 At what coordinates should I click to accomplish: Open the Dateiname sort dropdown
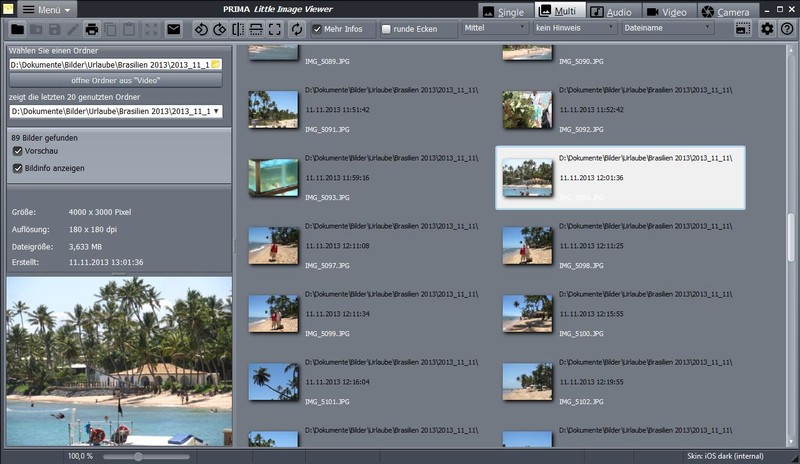667,28
